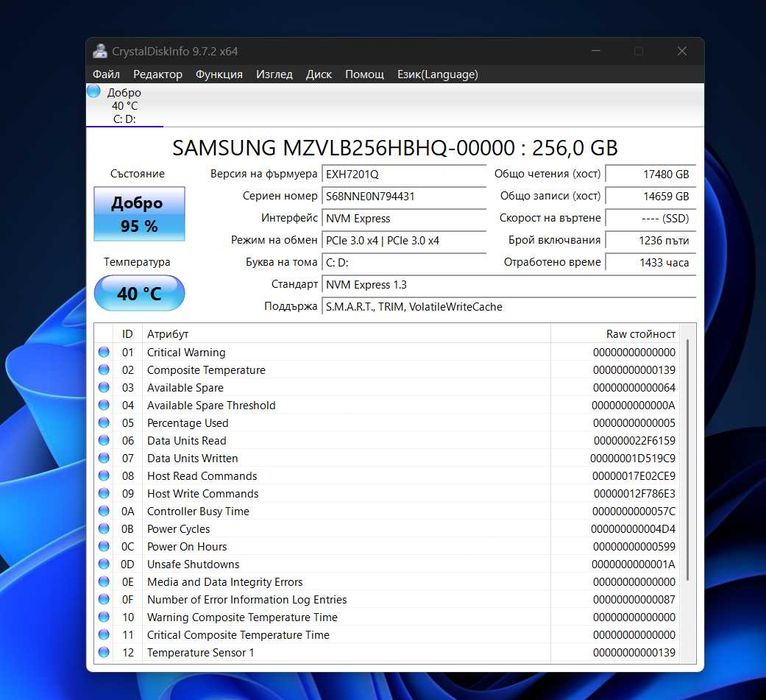Image resolution: width=766 pixels, height=700 pixels.
Task: Click the status orb for Temperature Sensor 1
Action: (x=104, y=652)
